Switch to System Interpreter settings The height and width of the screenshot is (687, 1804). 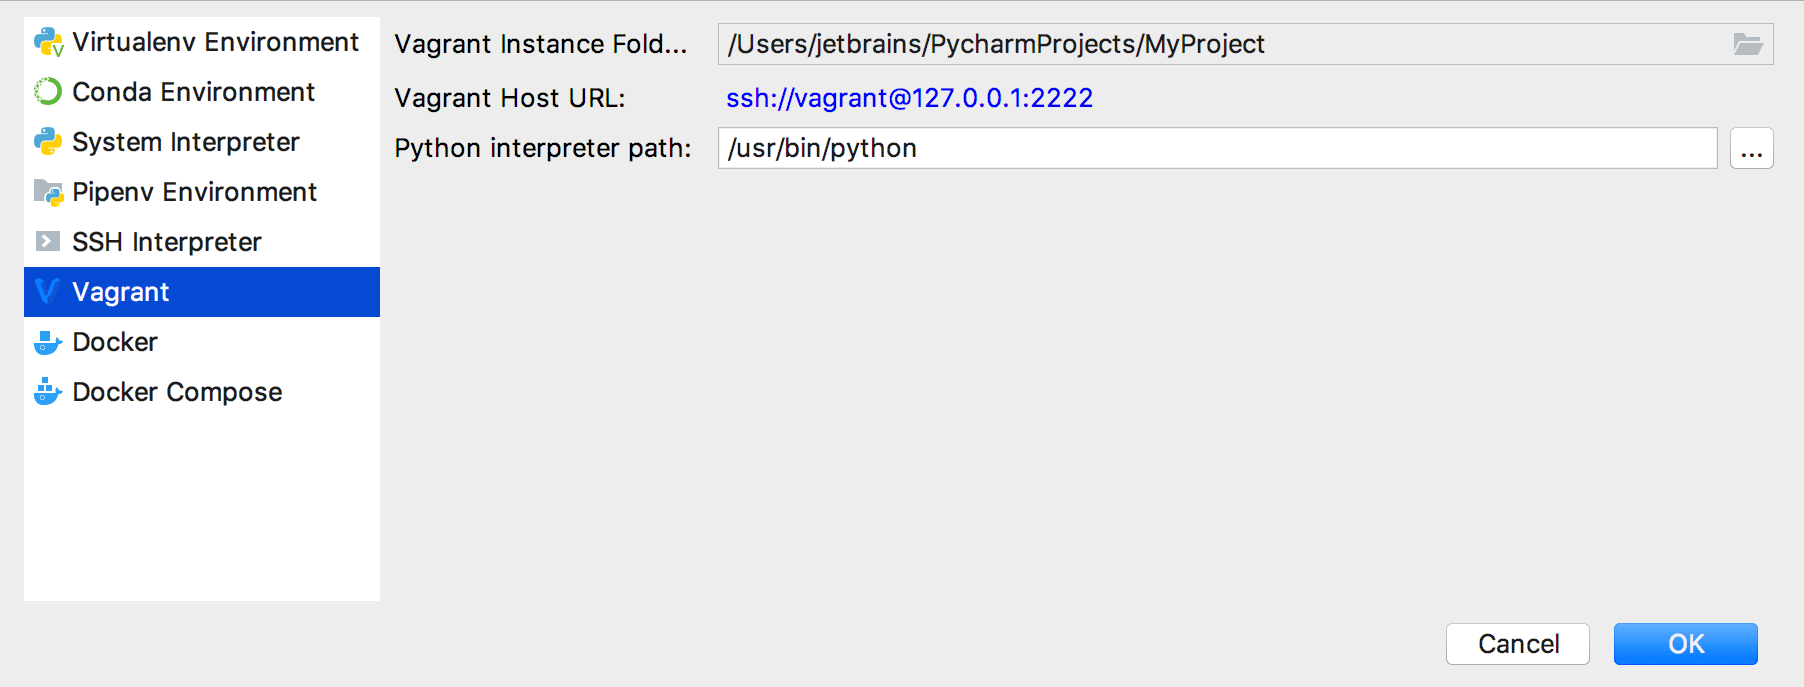(184, 142)
